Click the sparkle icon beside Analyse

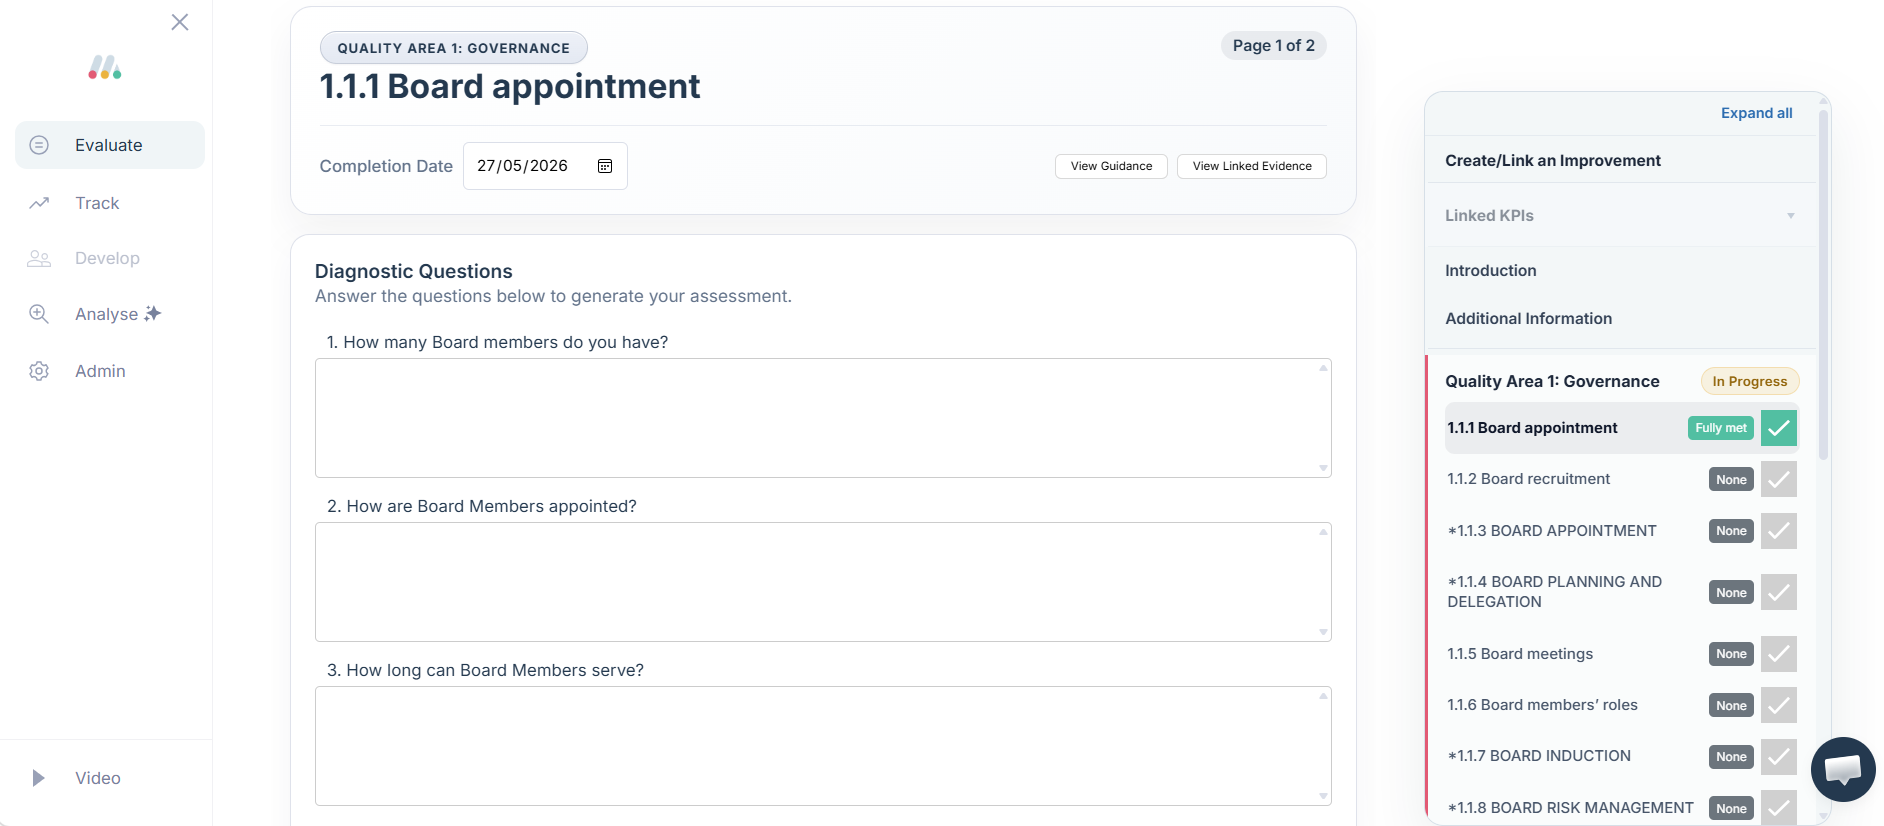point(153,313)
